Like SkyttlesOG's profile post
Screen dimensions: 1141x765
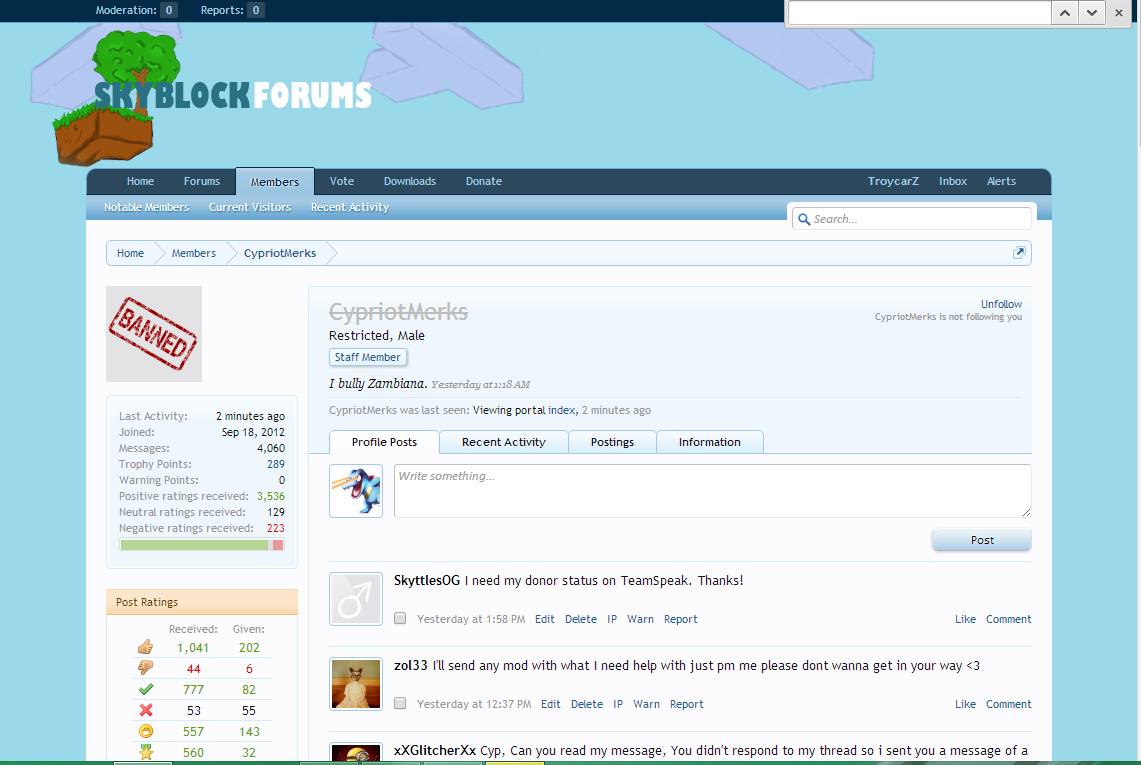965,619
